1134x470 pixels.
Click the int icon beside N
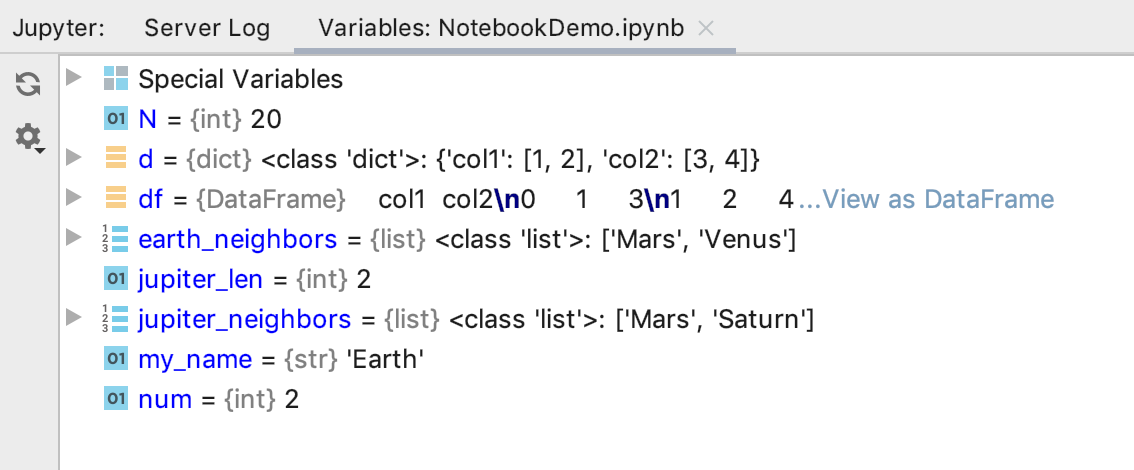116,119
